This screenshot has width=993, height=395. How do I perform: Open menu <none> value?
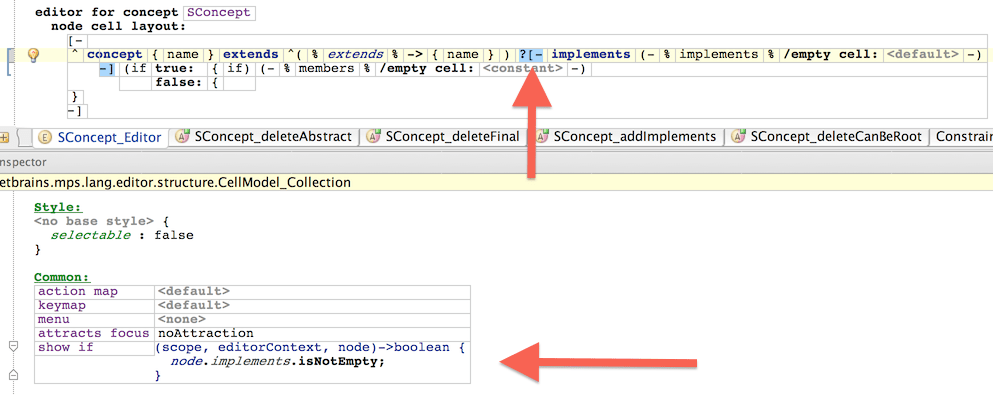181,319
